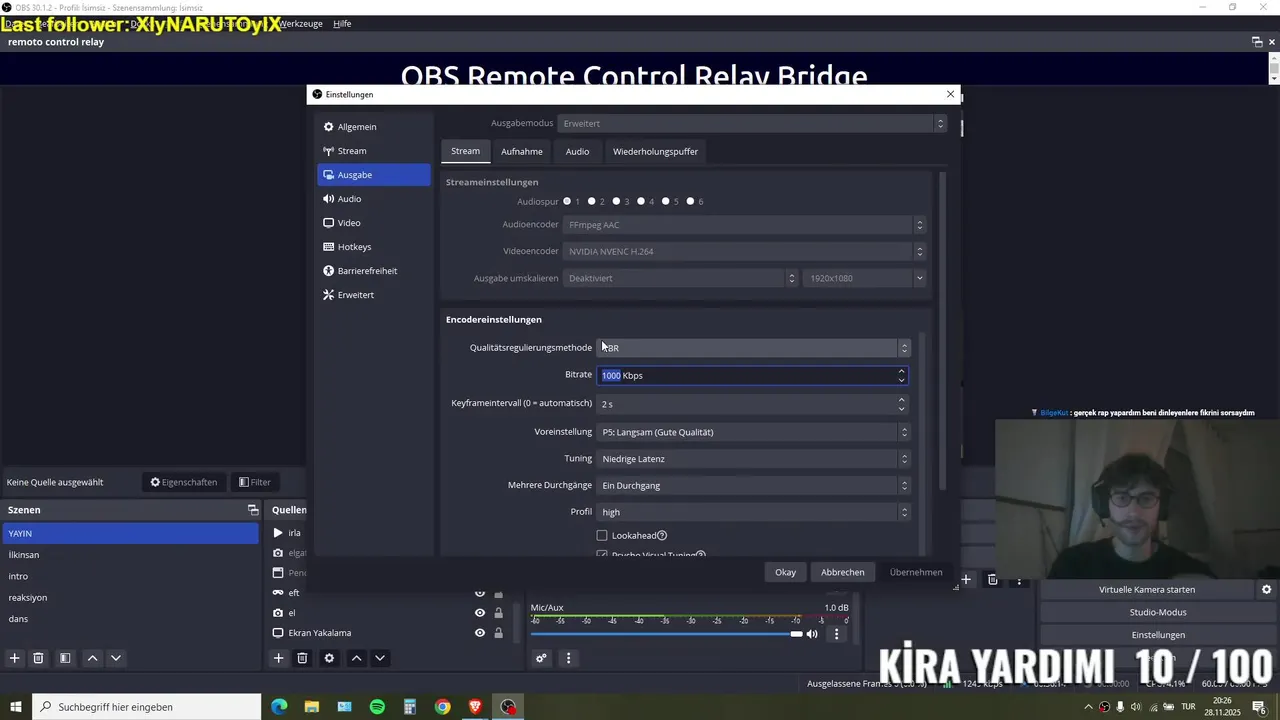Select Audiospur radio button 4

pyautogui.click(x=641, y=201)
